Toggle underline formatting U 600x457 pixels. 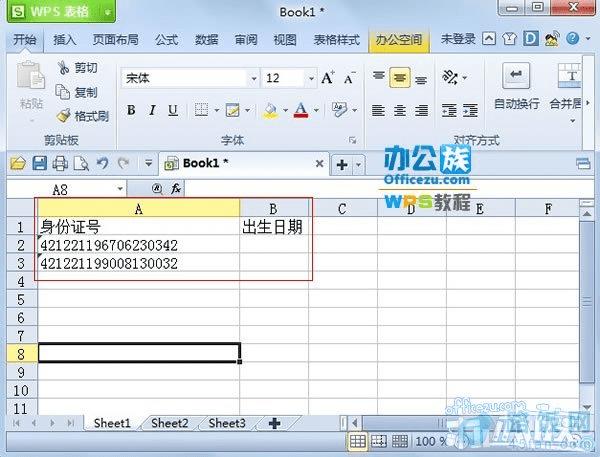pos(173,110)
